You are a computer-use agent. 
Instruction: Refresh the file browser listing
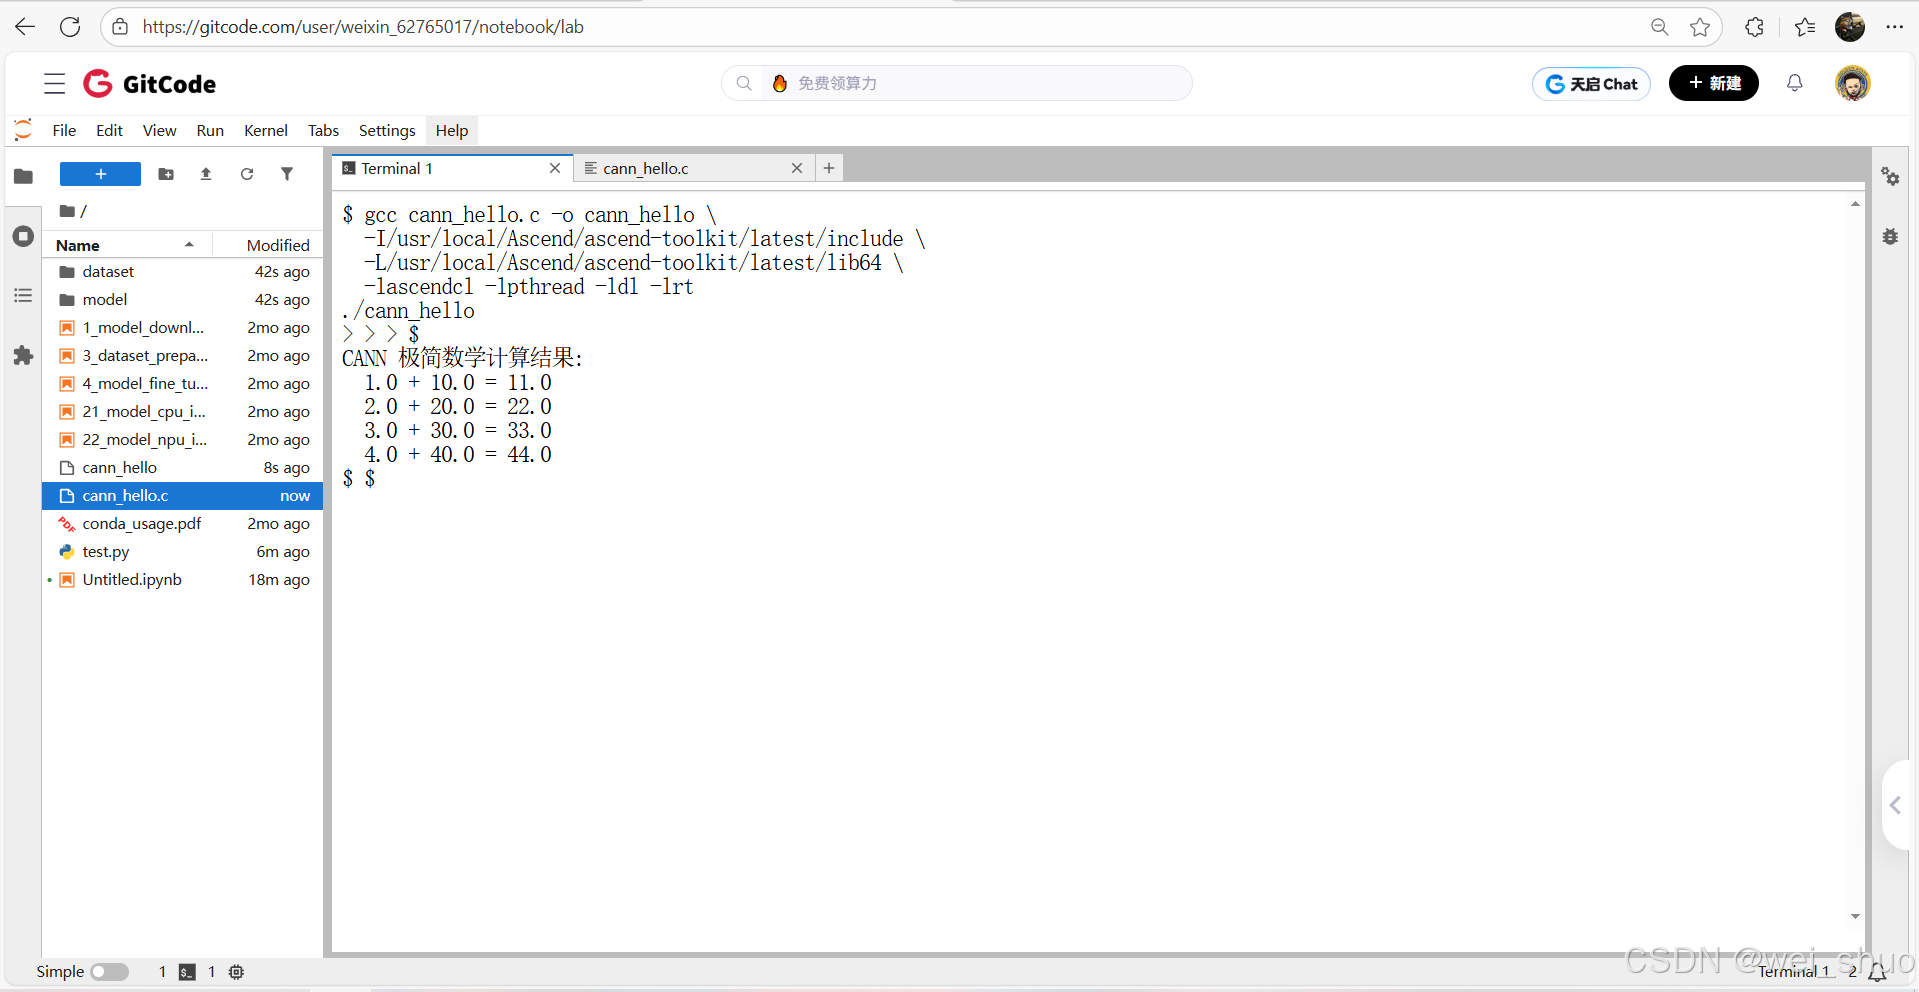click(247, 174)
